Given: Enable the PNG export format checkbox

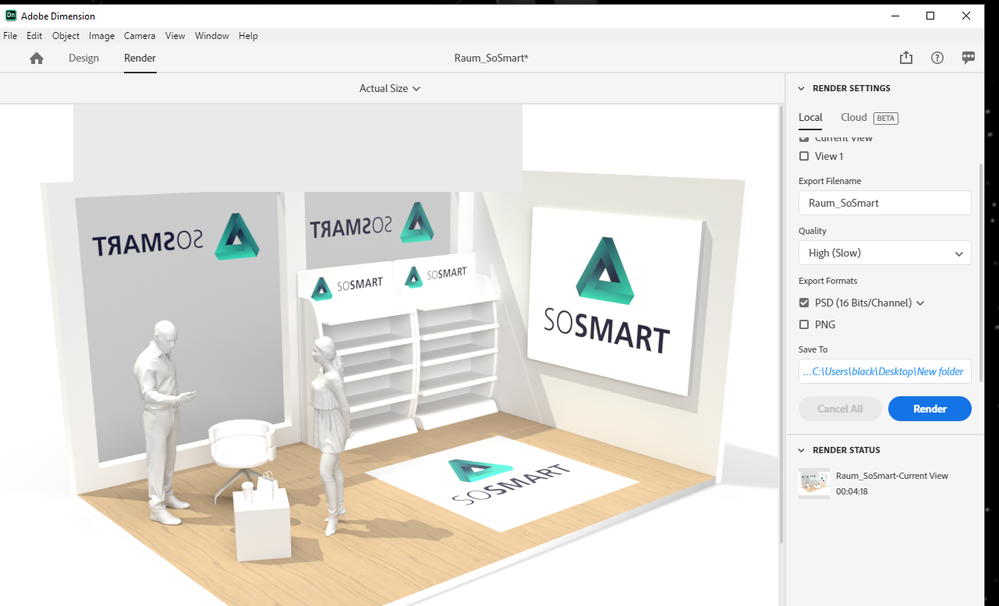Looking at the screenshot, I should click(x=804, y=324).
